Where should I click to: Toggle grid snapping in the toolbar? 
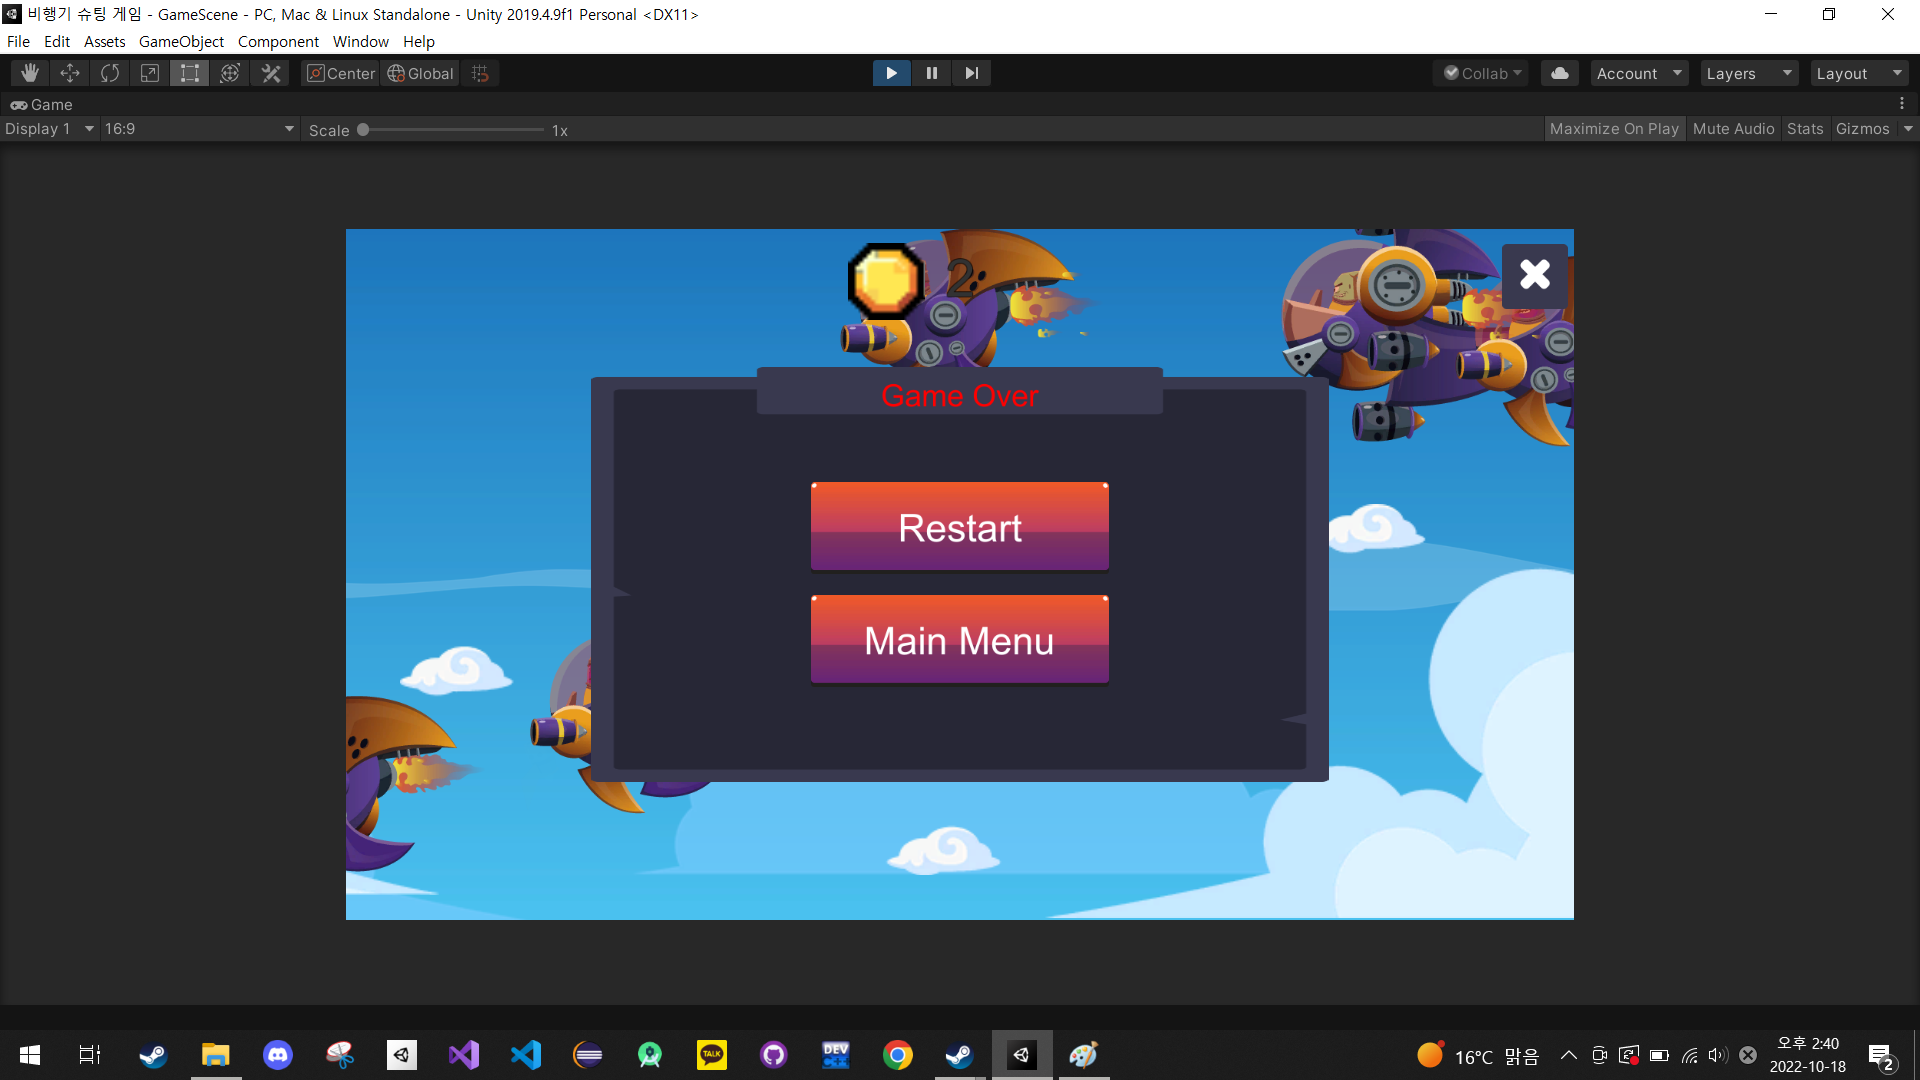coord(479,72)
